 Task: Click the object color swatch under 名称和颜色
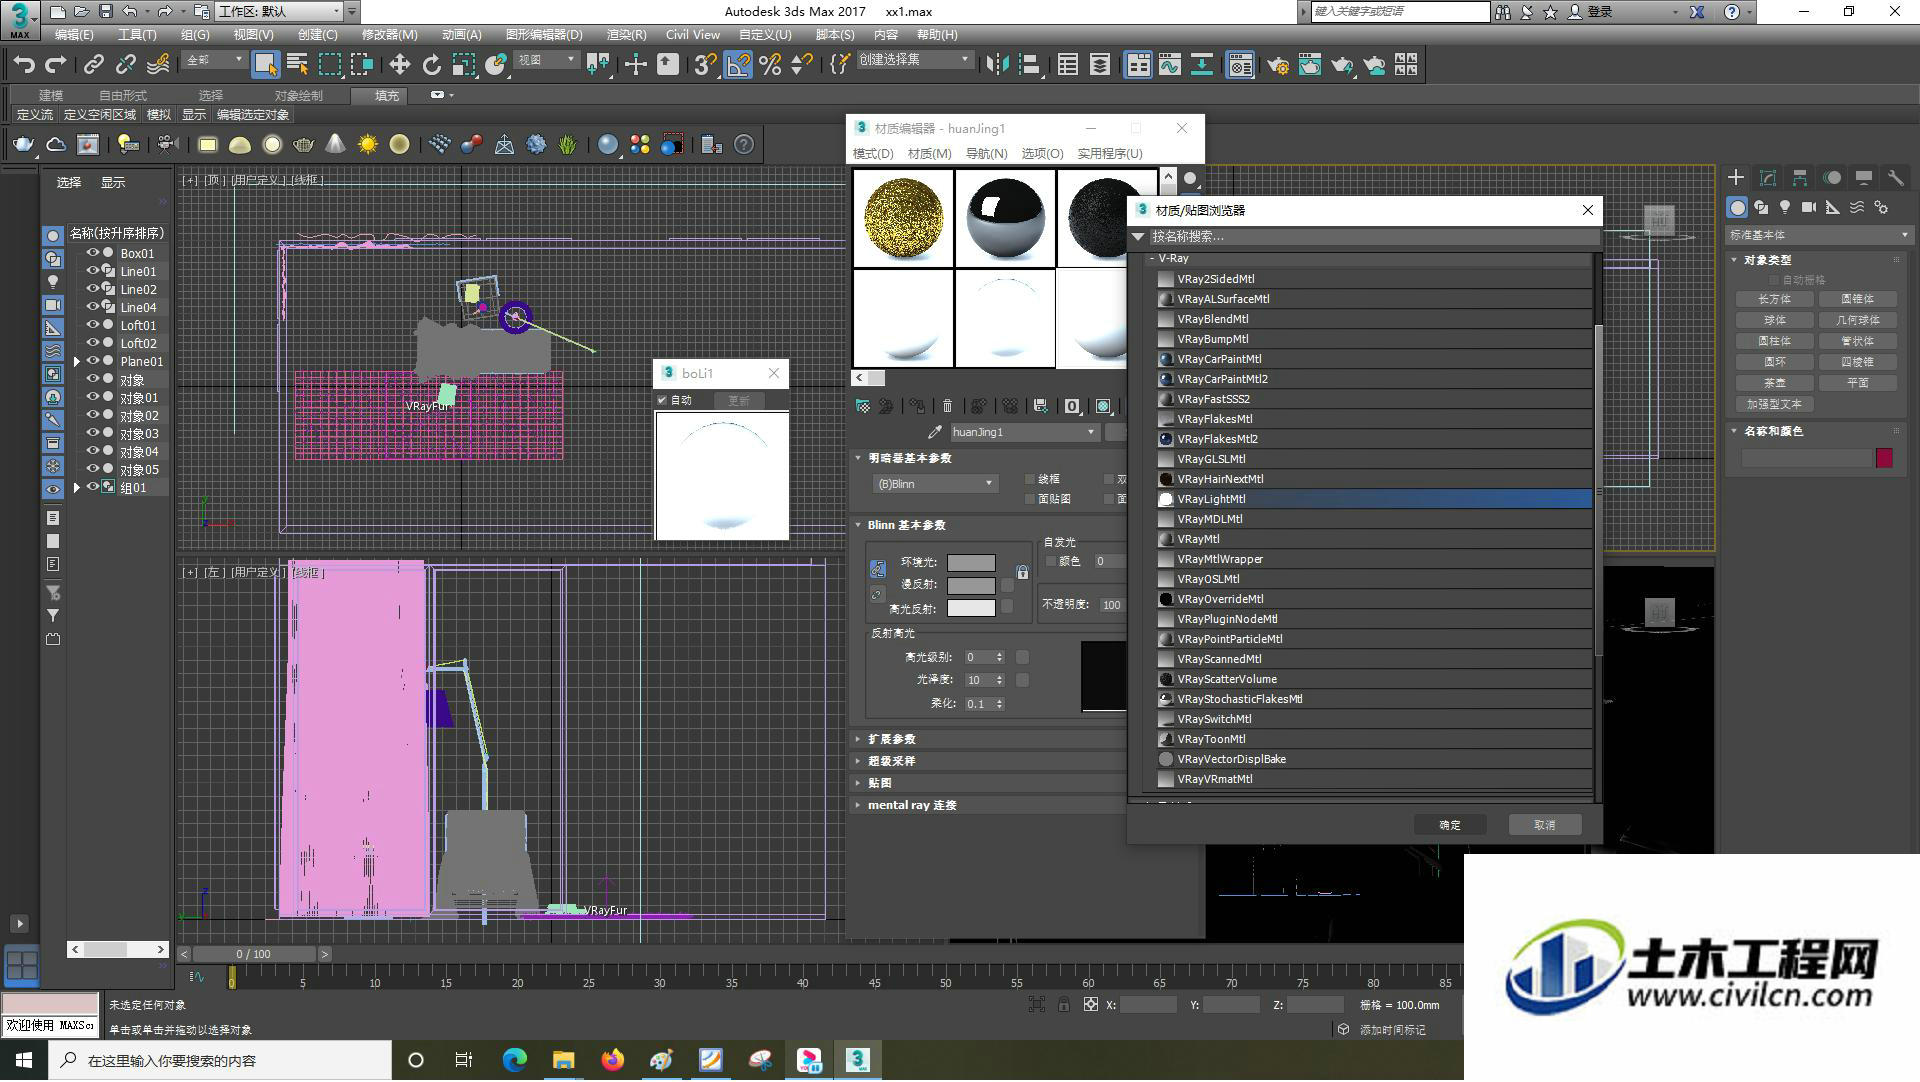click(x=1884, y=458)
